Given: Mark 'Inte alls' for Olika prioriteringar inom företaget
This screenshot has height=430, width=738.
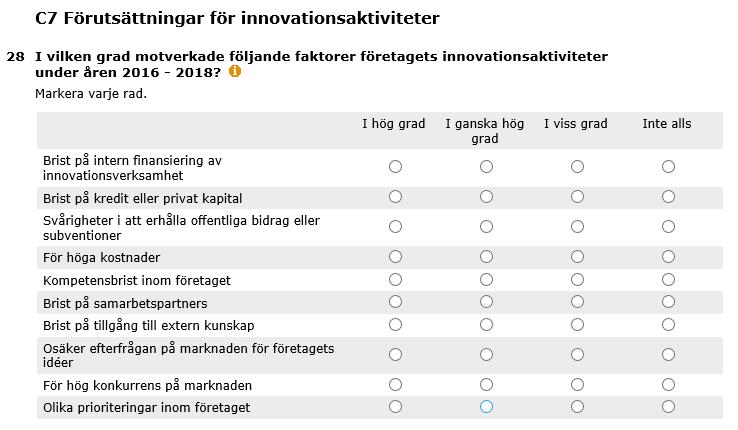Looking at the screenshot, I should coord(668,406).
